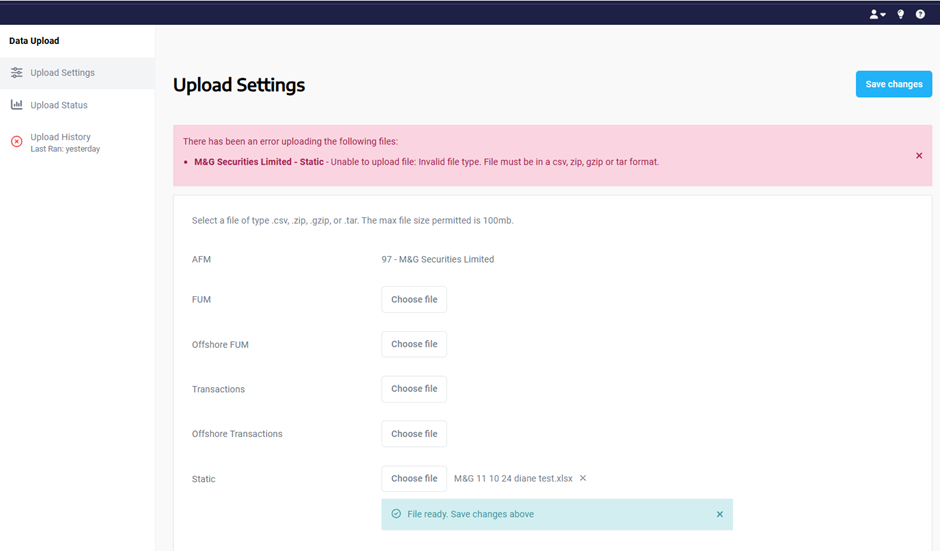Click the M&G diane test.xlsx file name
Screen dimensions: 940x551
(513, 479)
